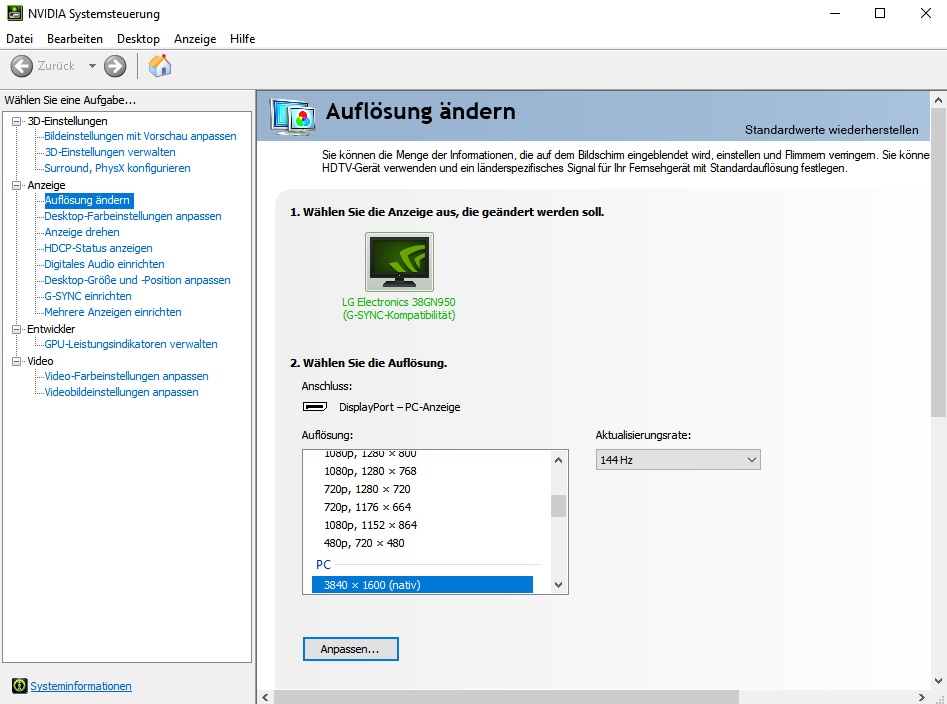Viewport: 947px width, 704px height.
Task: Open G-SYNC einrichten
Action: pyautogui.click(x=88, y=296)
